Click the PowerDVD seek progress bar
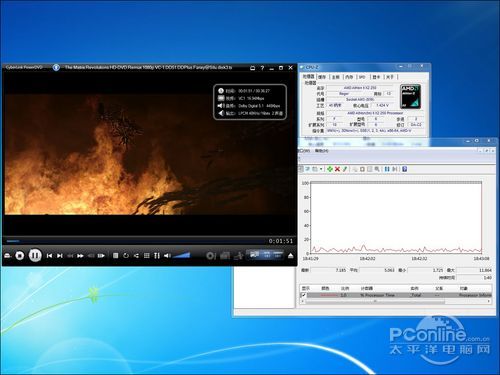Viewport: 500px width, 375px height. [136, 241]
